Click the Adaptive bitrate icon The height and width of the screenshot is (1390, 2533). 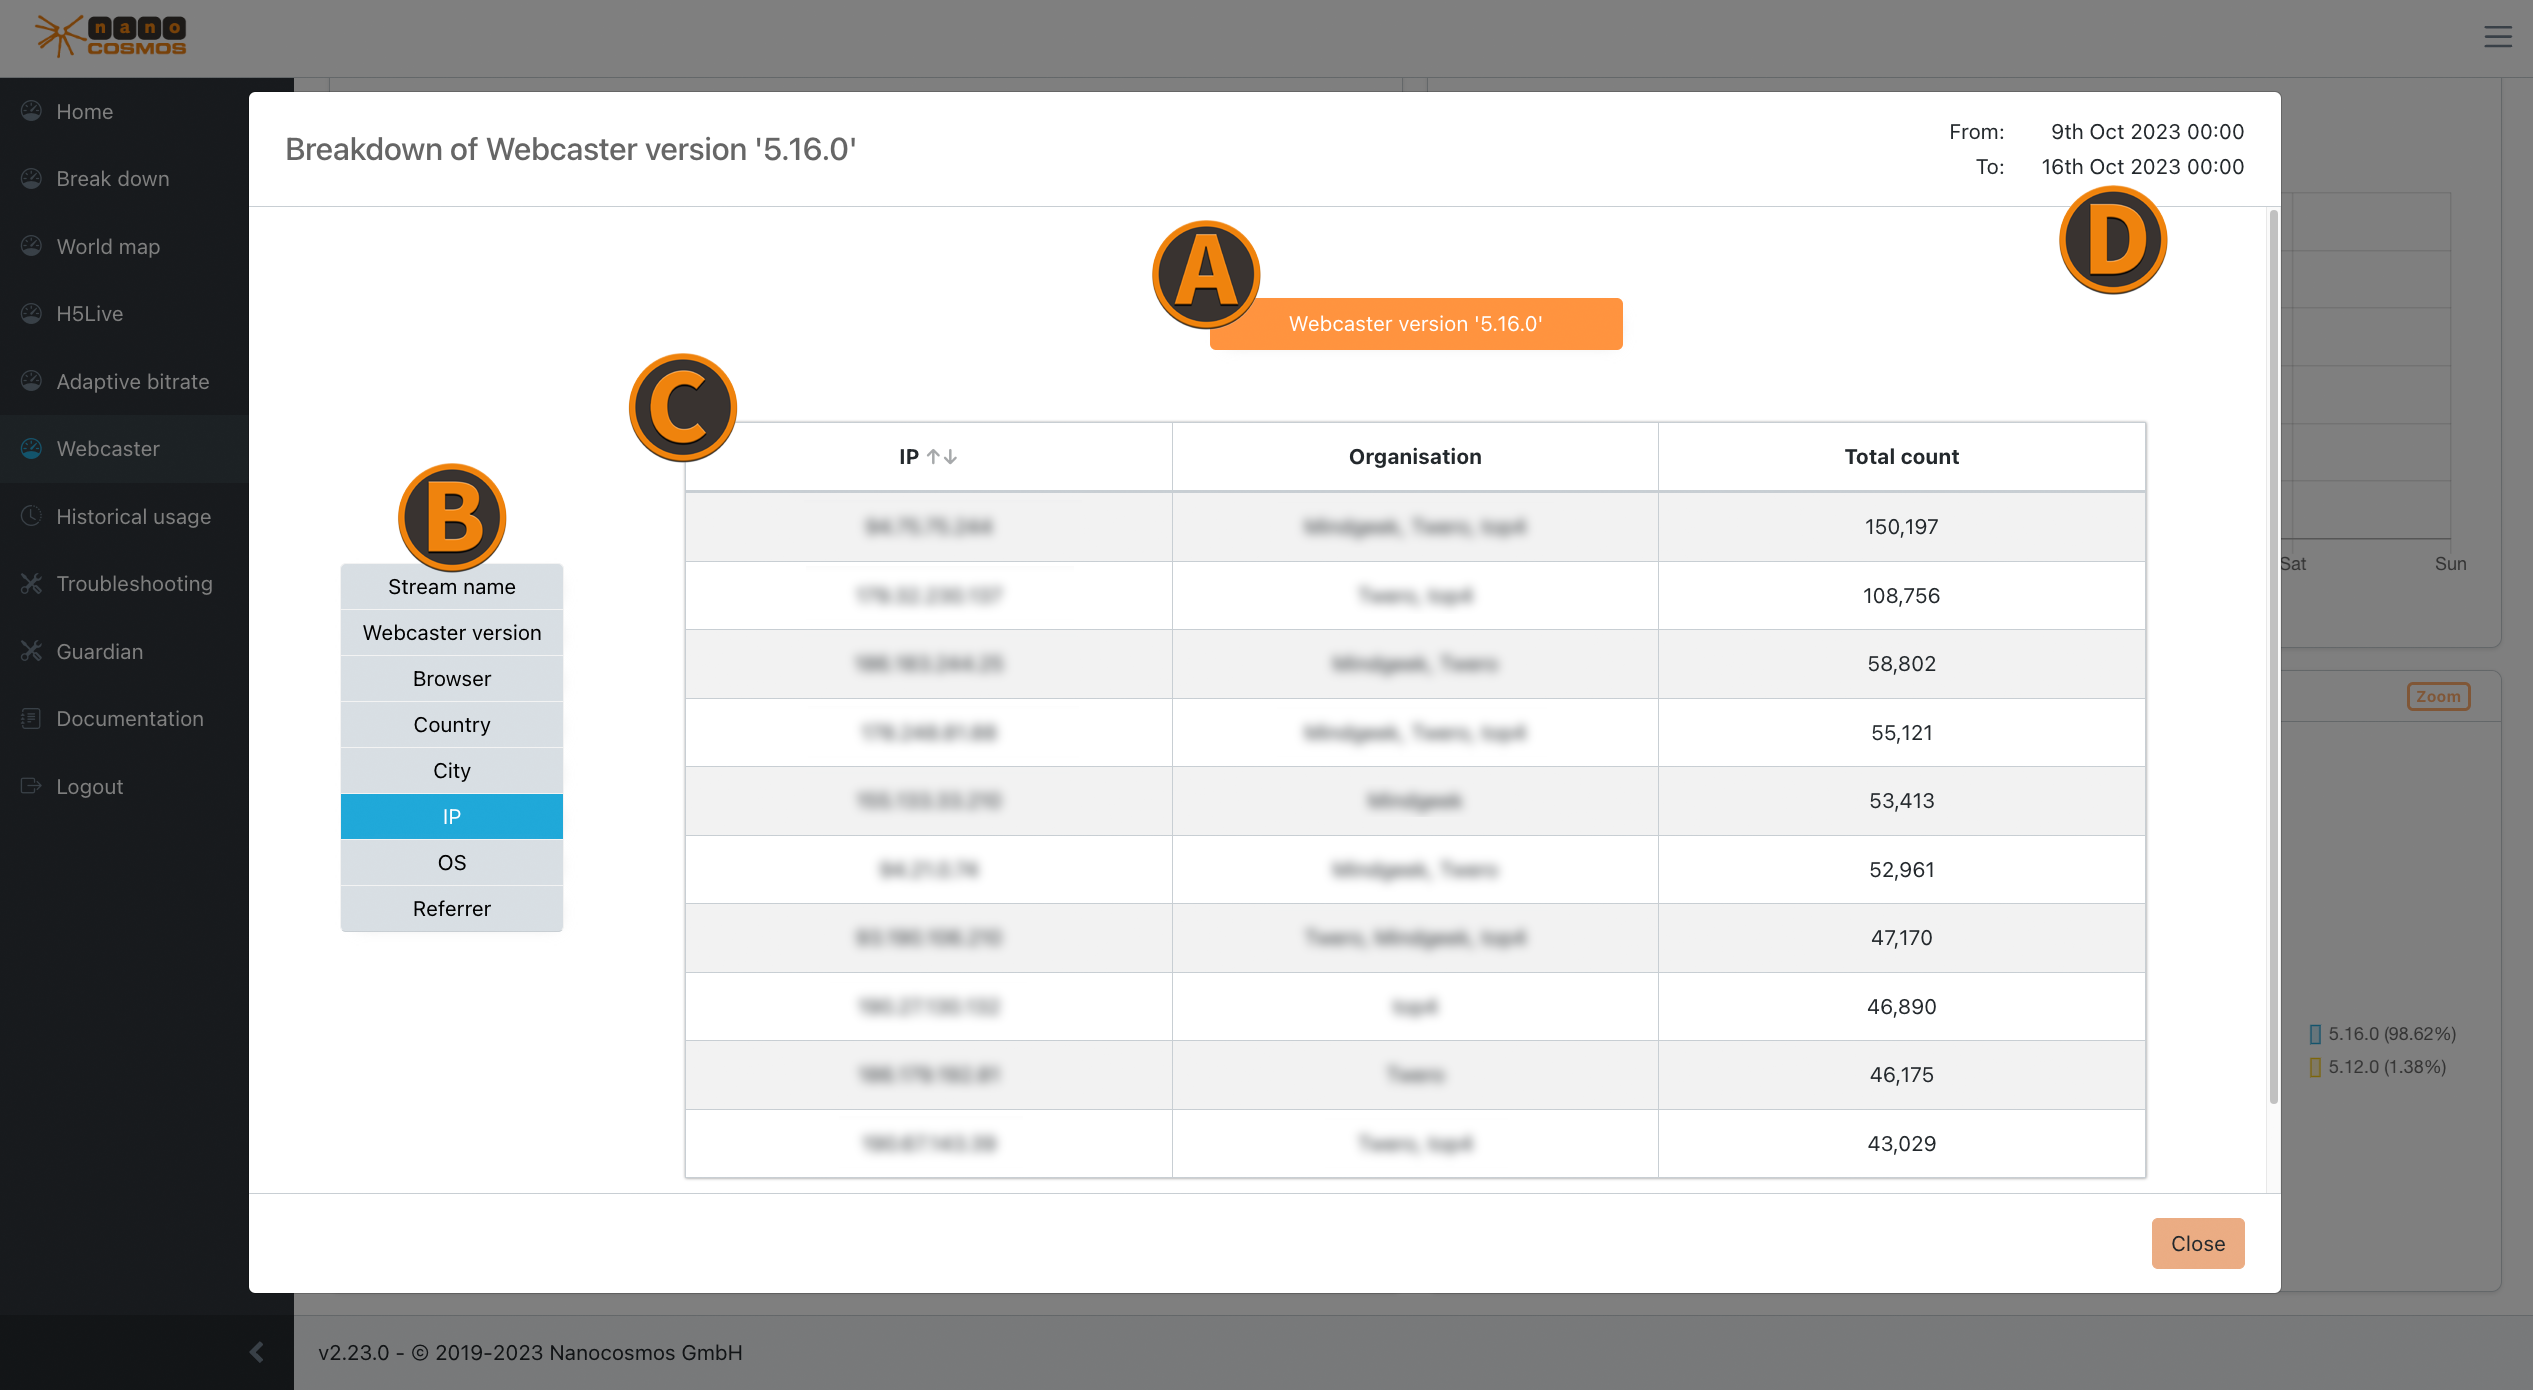point(32,381)
